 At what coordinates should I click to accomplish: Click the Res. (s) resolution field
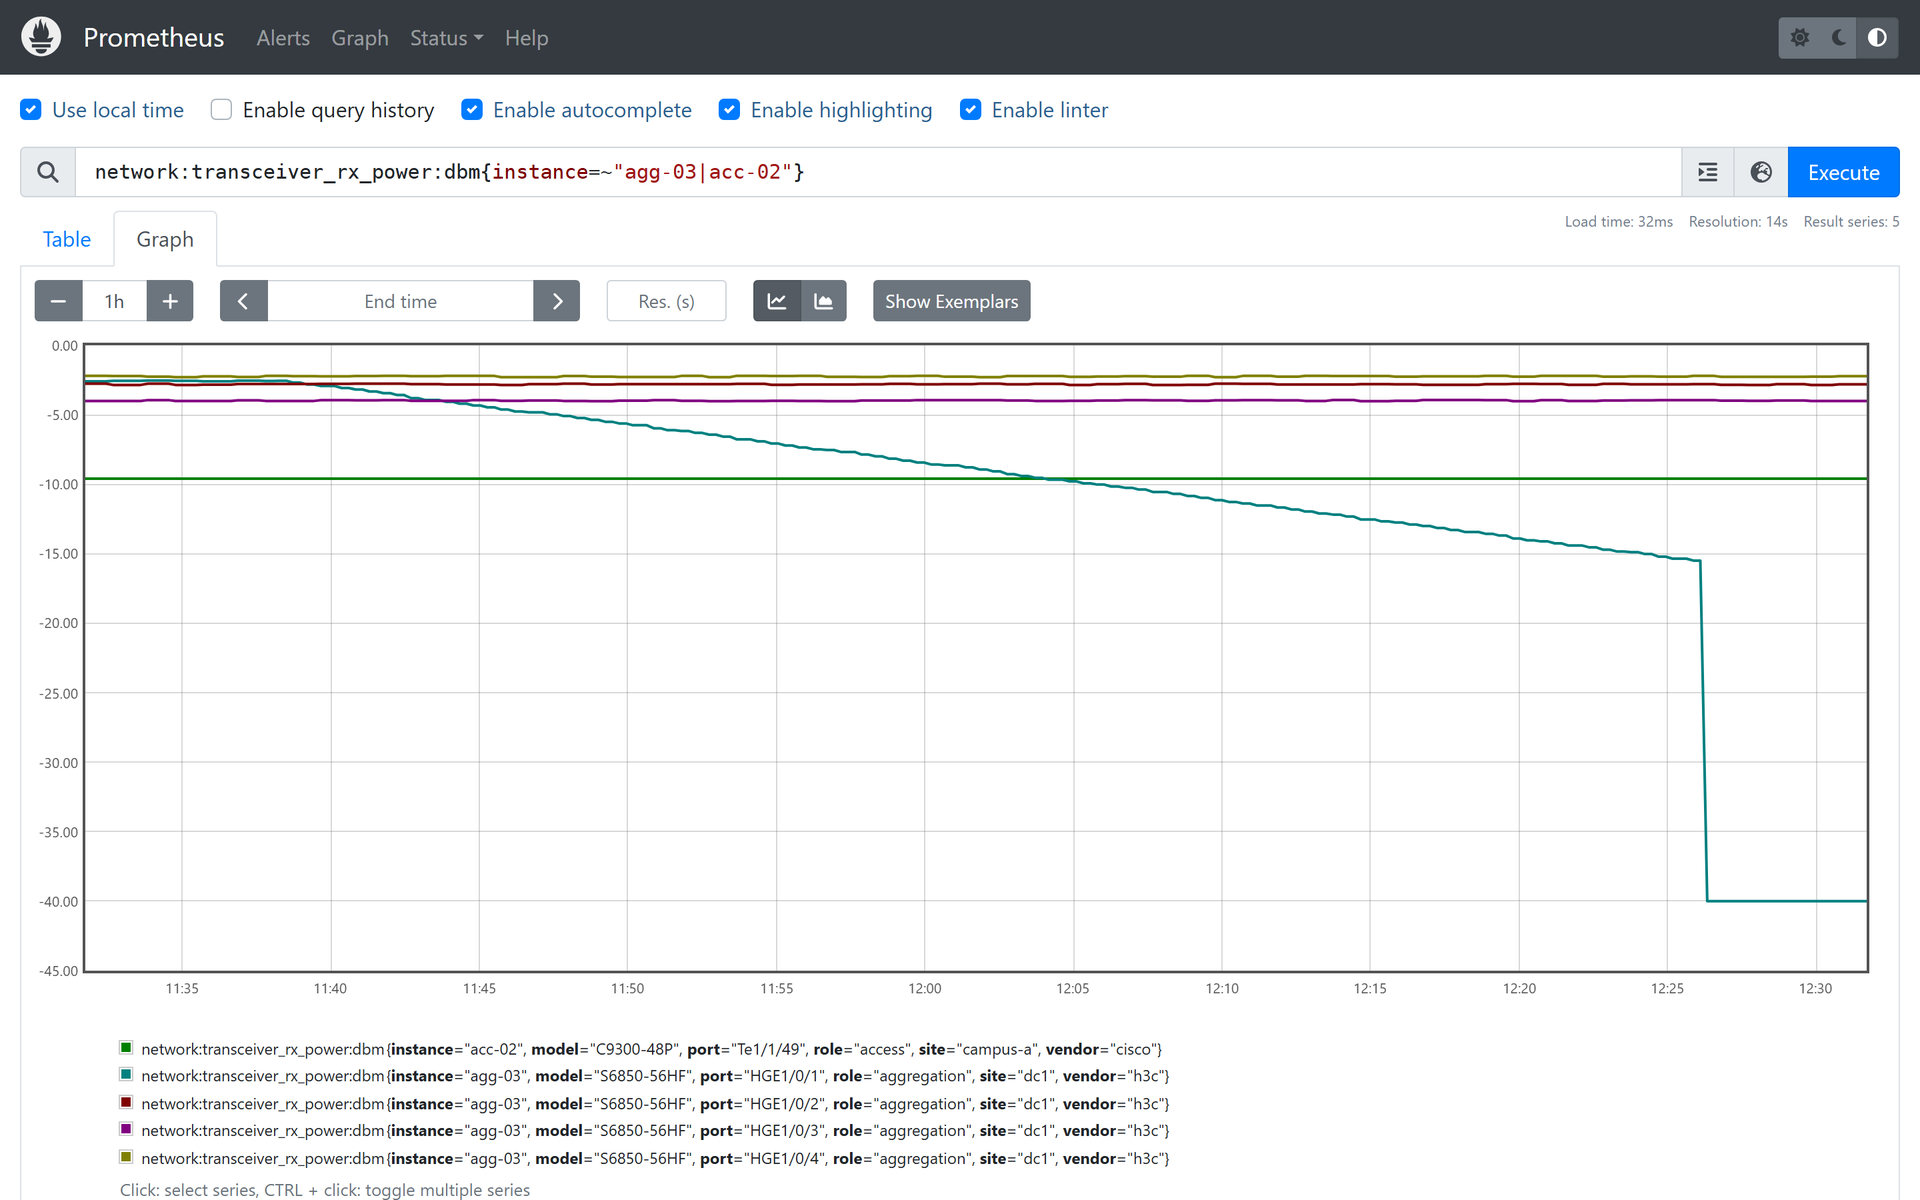click(x=666, y=301)
